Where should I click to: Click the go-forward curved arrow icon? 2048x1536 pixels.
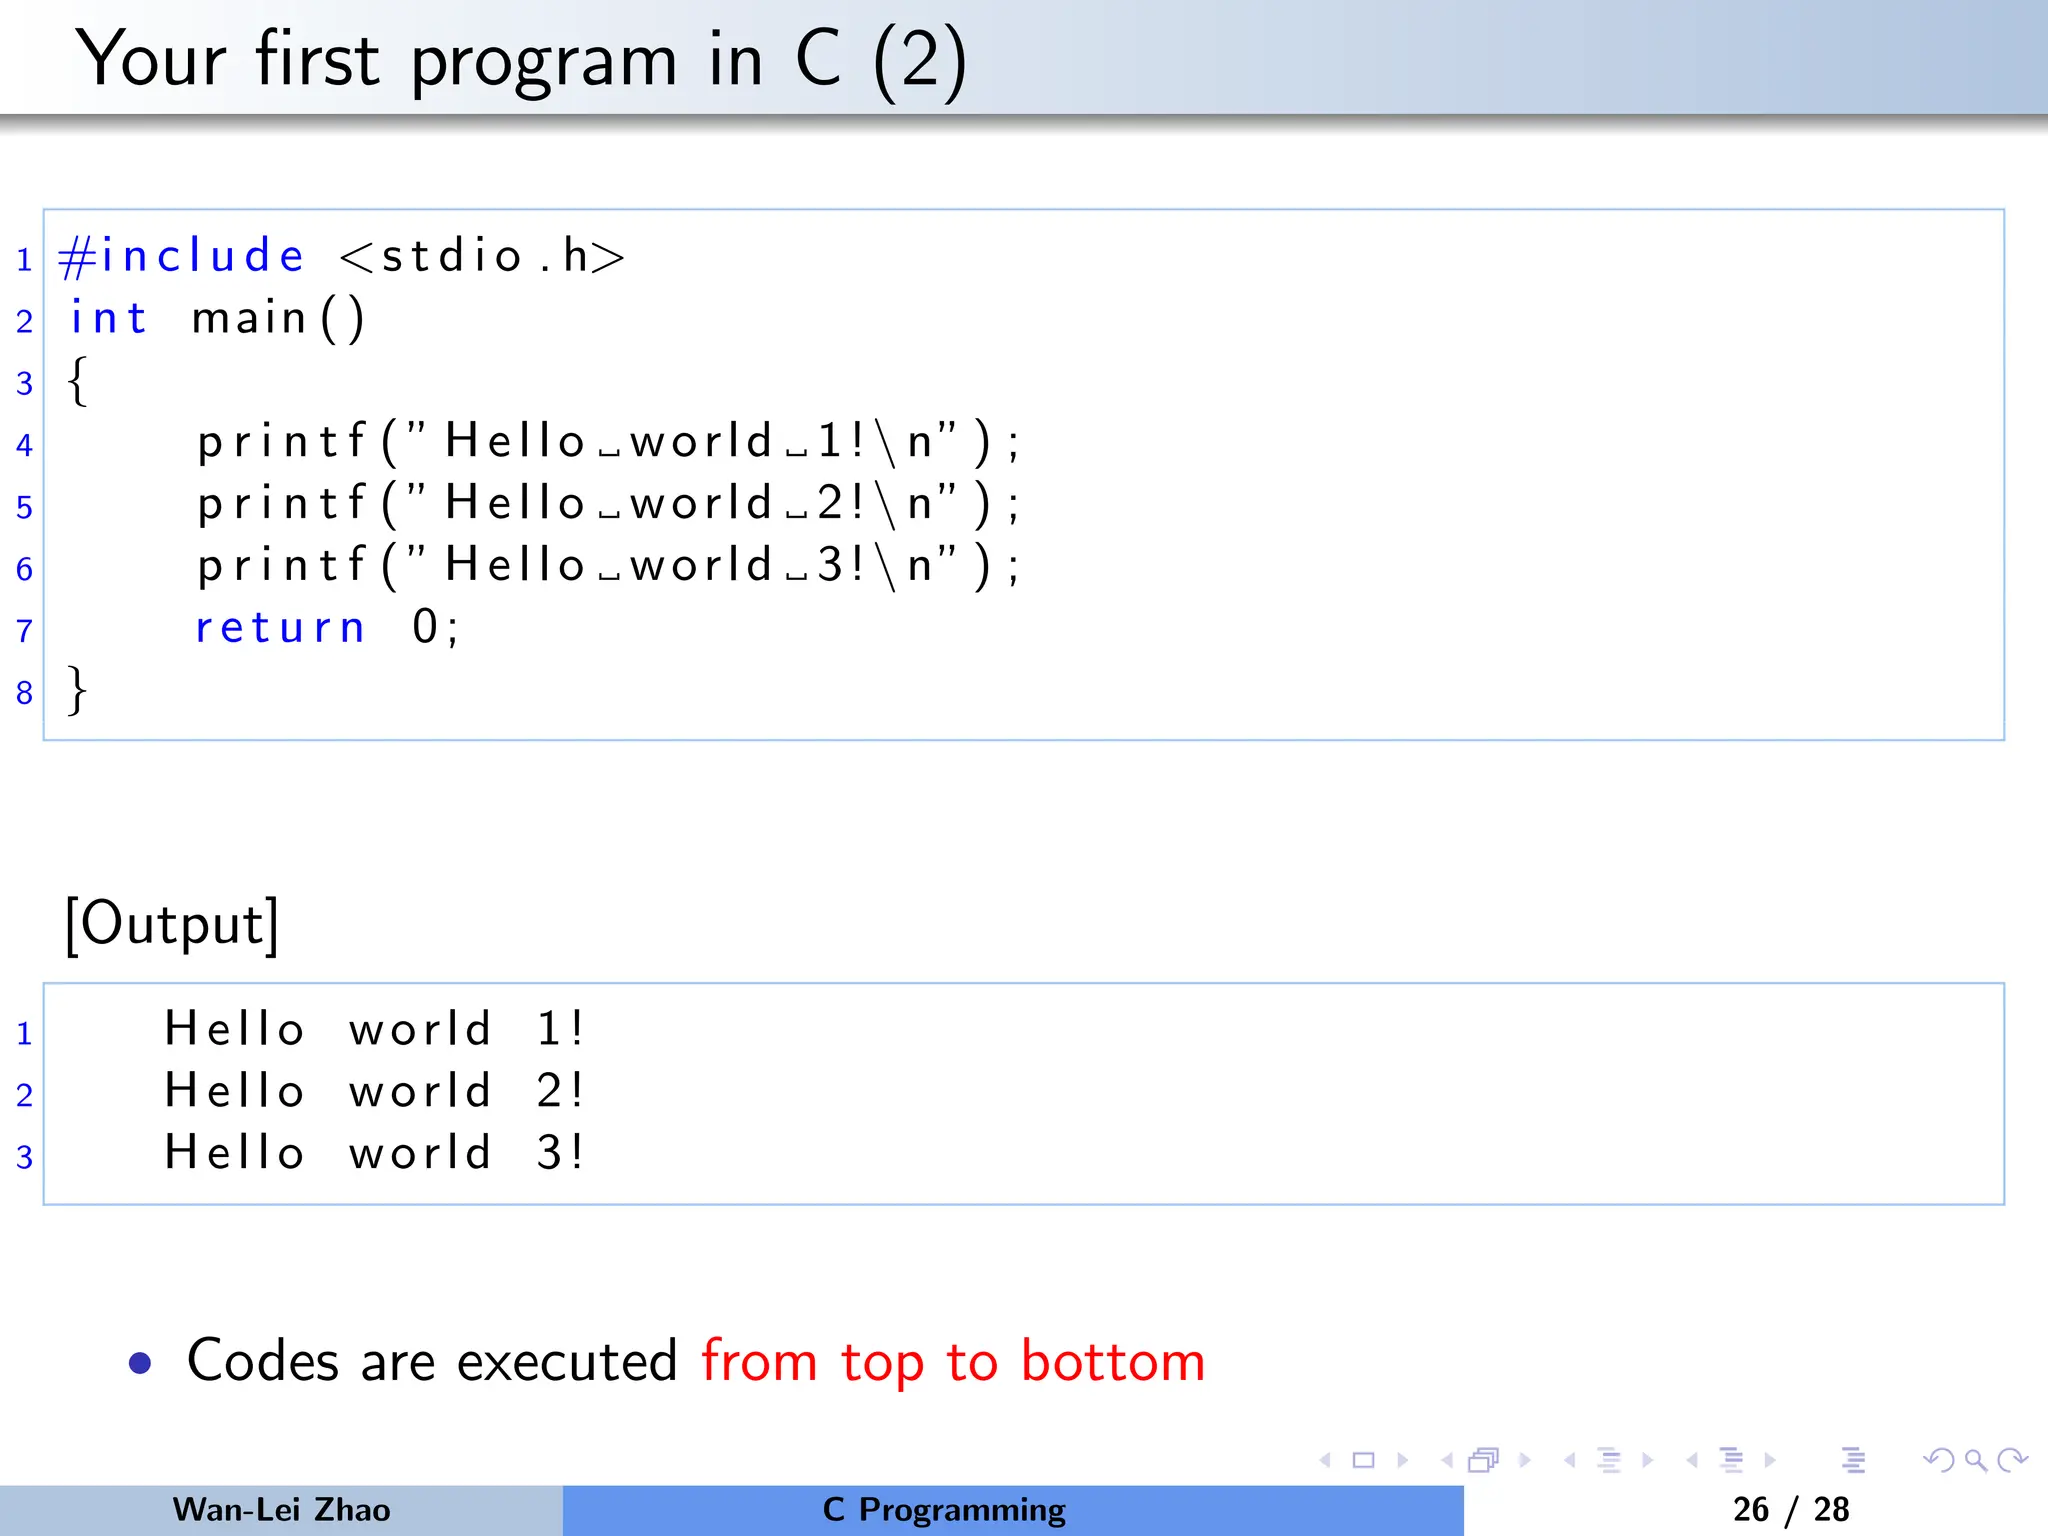pyautogui.click(x=2012, y=1460)
